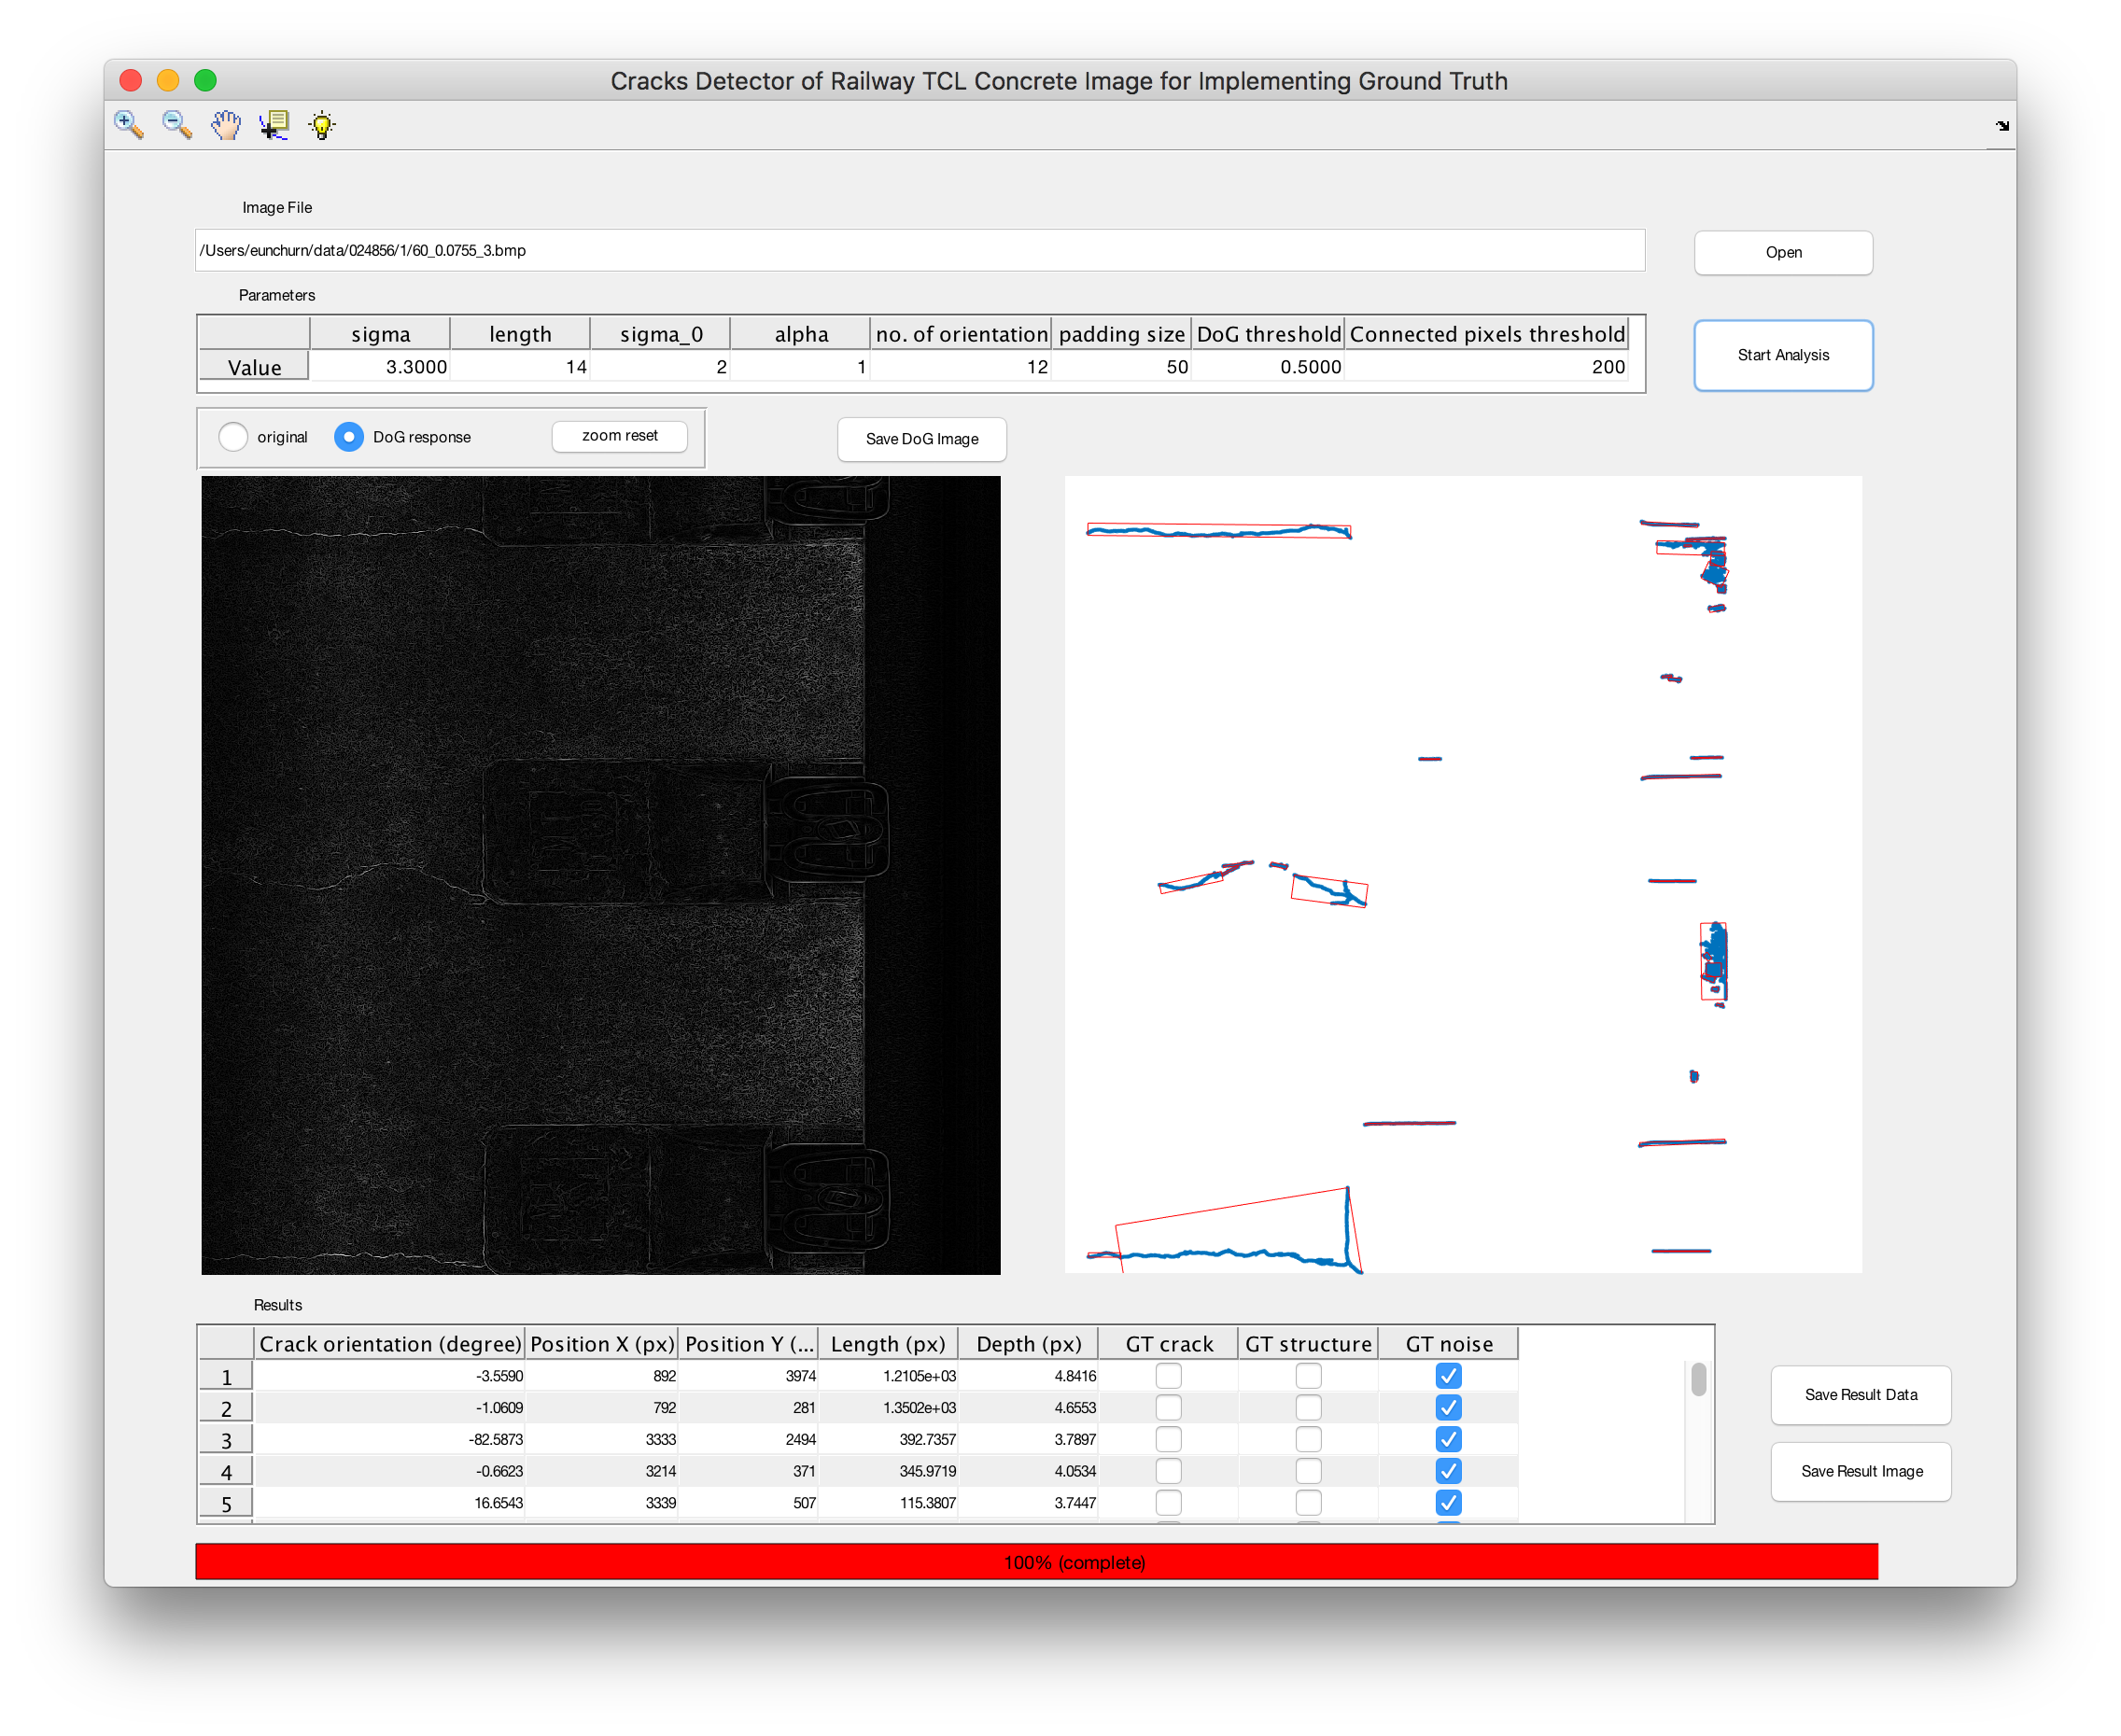Select the Zoom In tool

pyautogui.click(x=129, y=125)
